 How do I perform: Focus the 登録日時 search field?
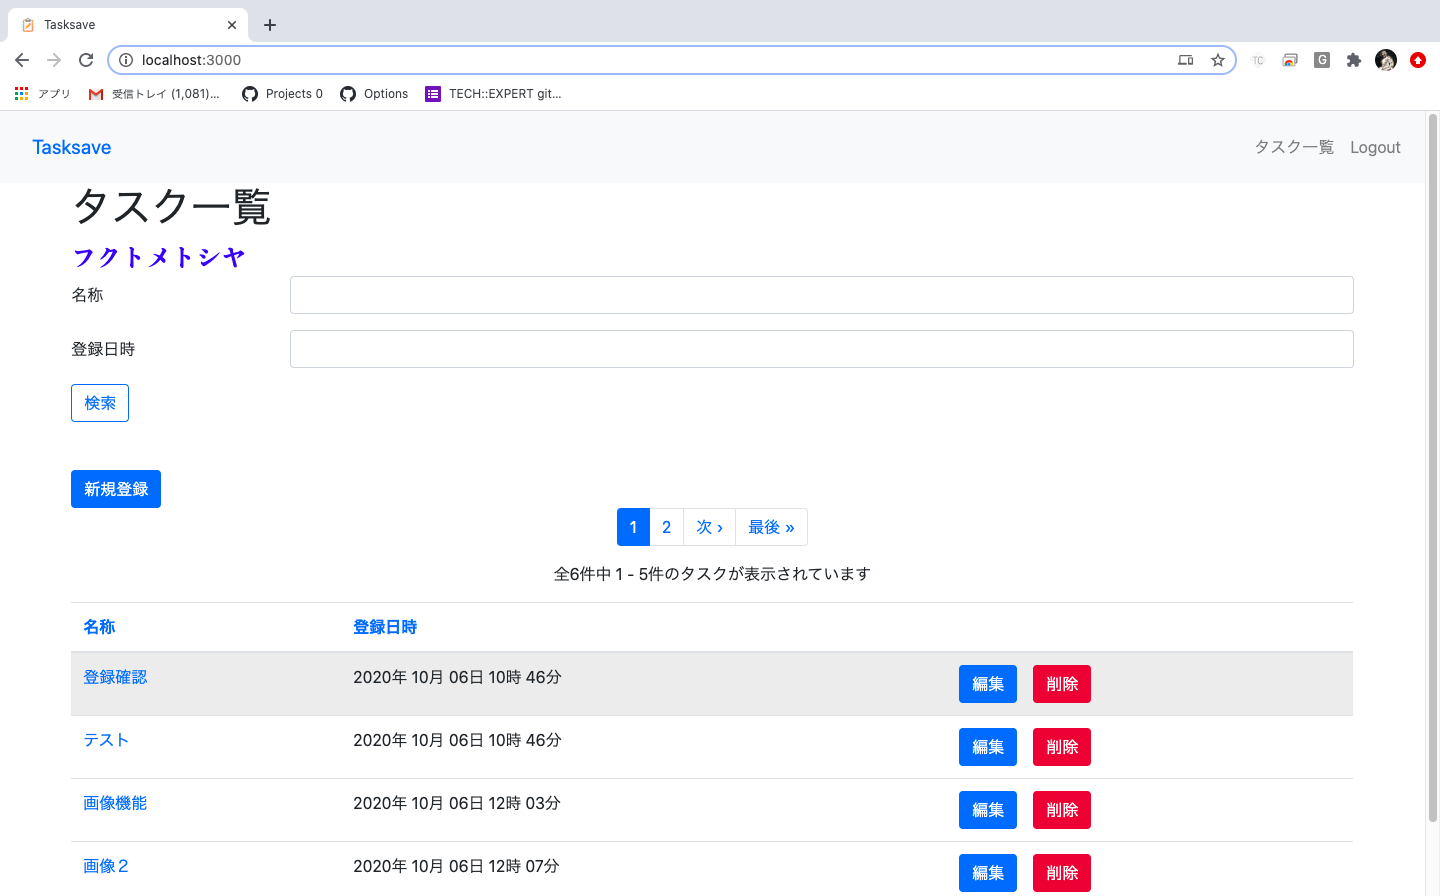tap(822, 349)
